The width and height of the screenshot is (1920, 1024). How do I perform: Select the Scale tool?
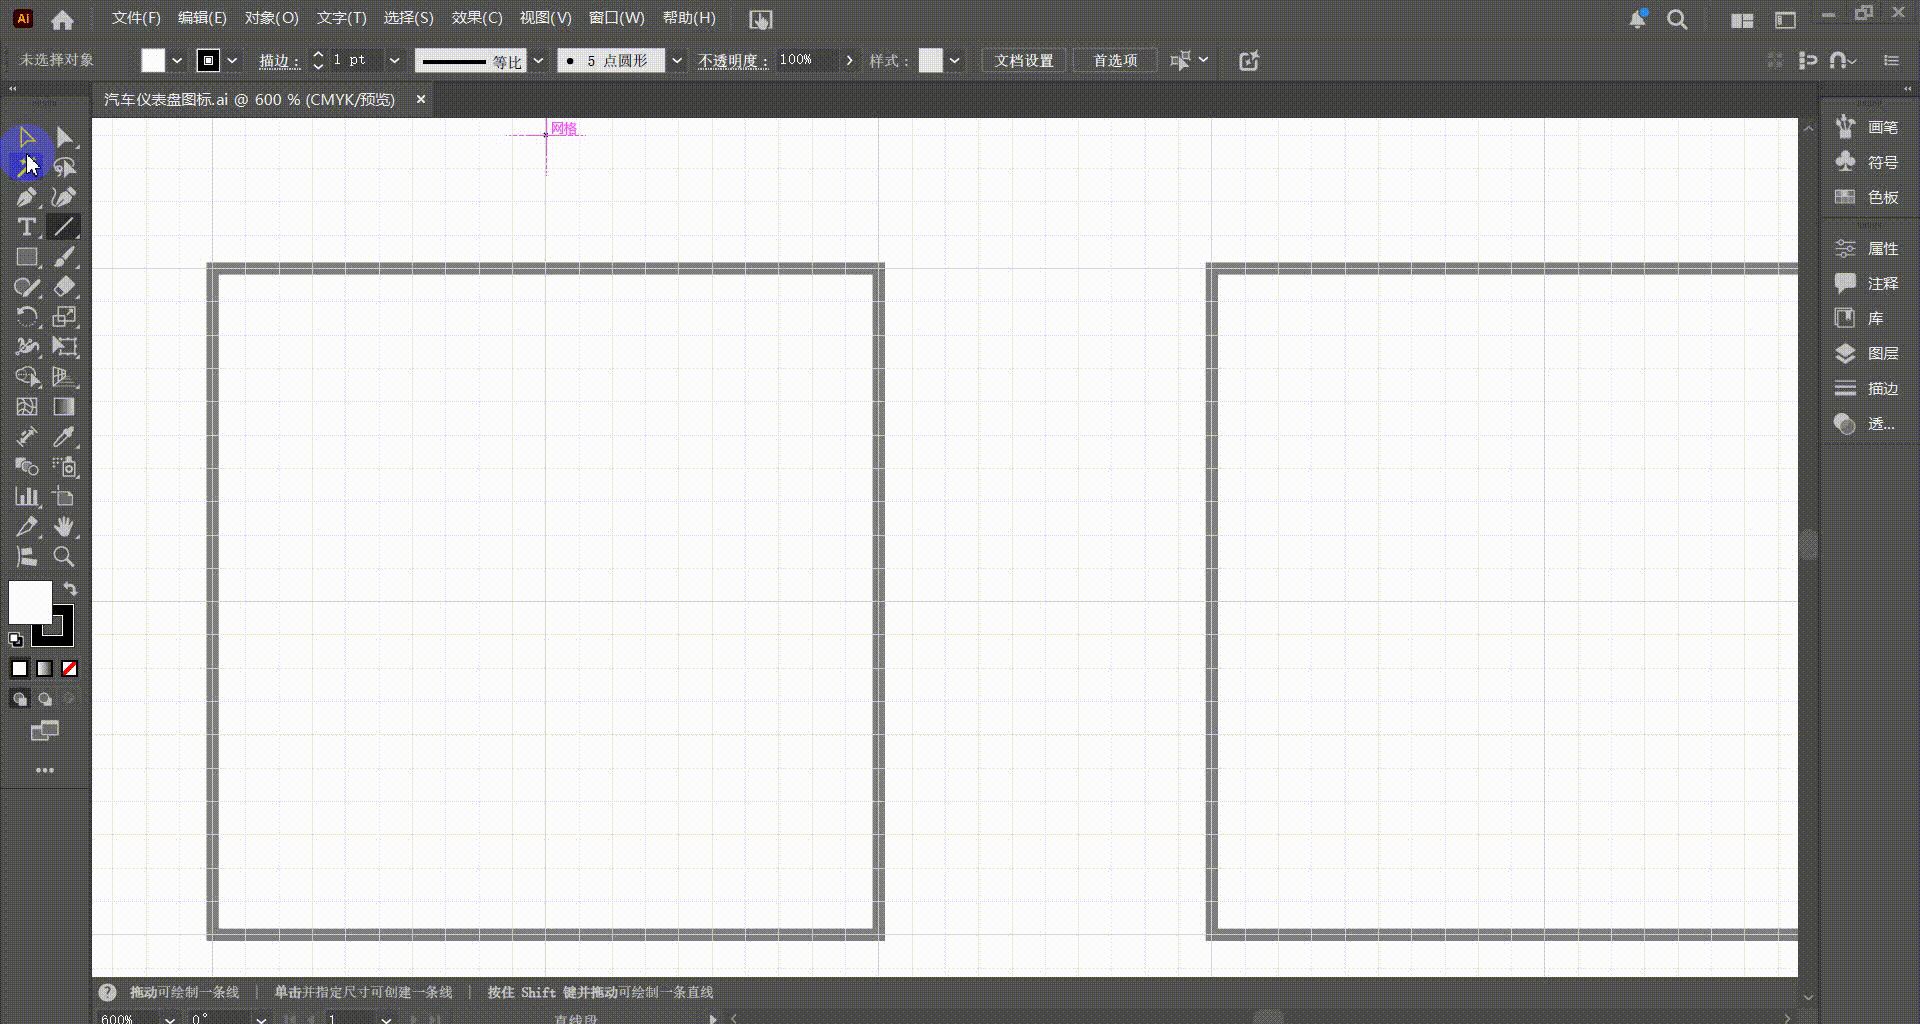(x=64, y=317)
